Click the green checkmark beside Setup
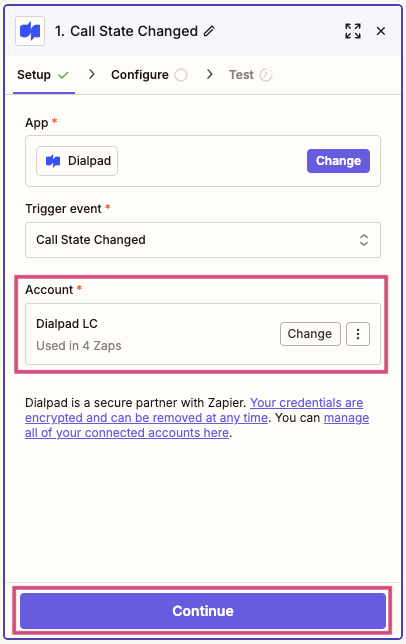Screen dimensions: 406x644 point(63,75)
